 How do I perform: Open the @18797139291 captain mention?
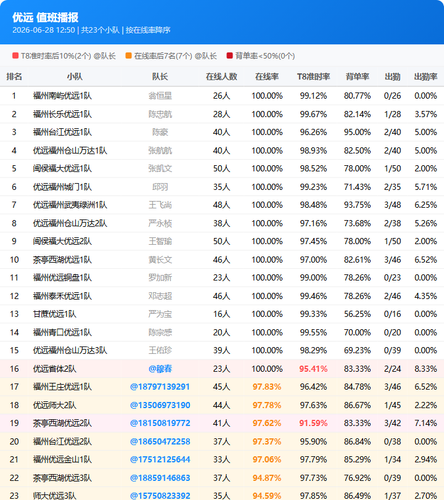pyautogui.click(x=160, y=387)
